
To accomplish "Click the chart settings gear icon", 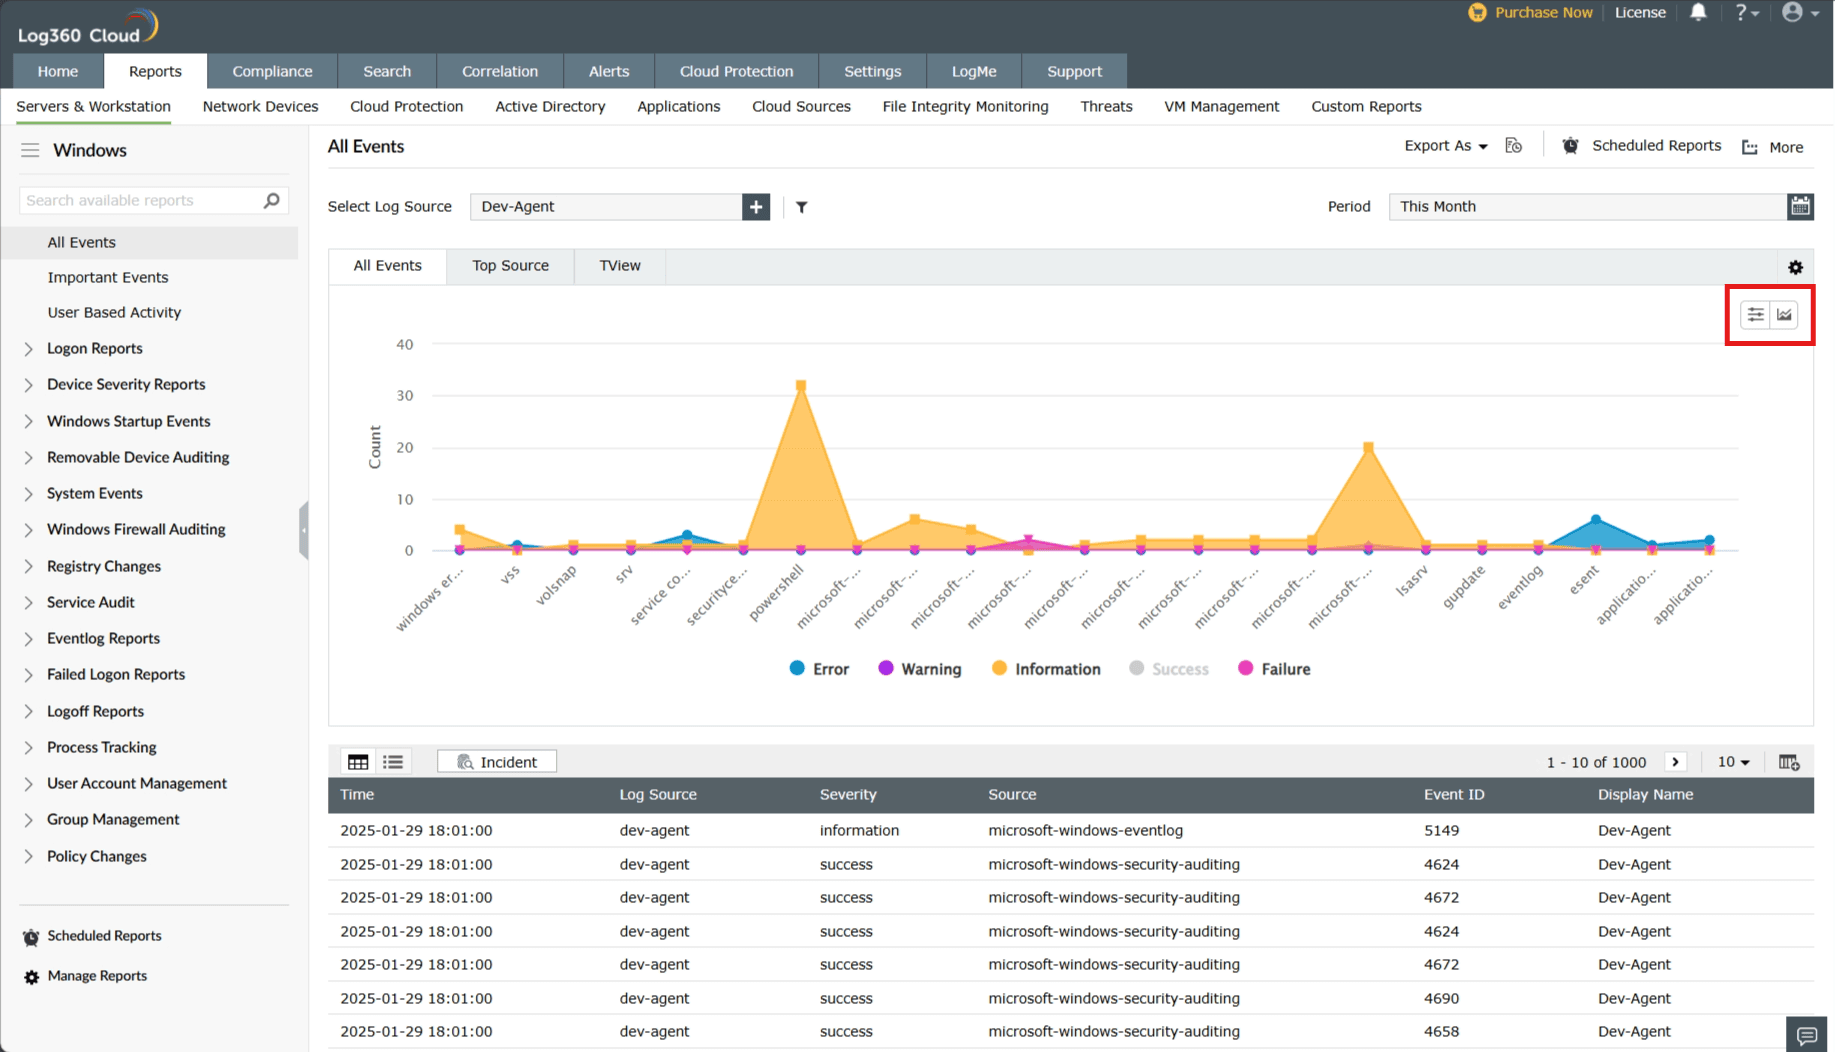I will point(1795,267).
